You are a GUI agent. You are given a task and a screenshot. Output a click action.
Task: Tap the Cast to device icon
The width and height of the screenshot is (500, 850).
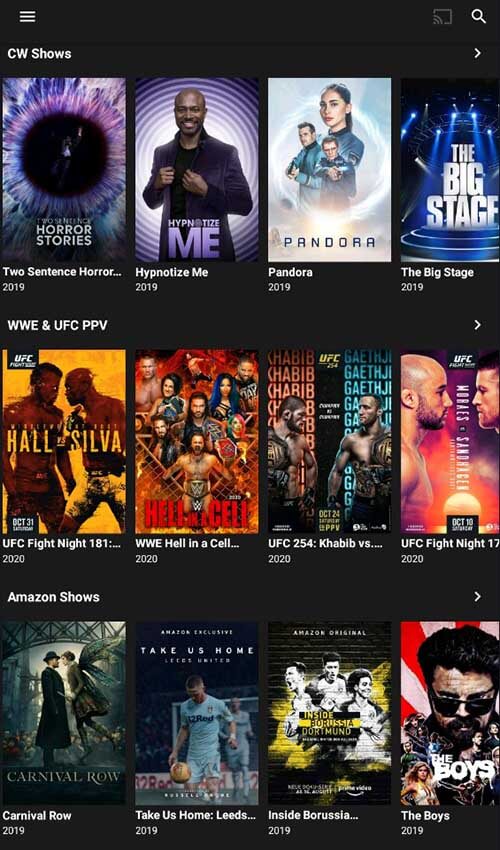point(443,17)
